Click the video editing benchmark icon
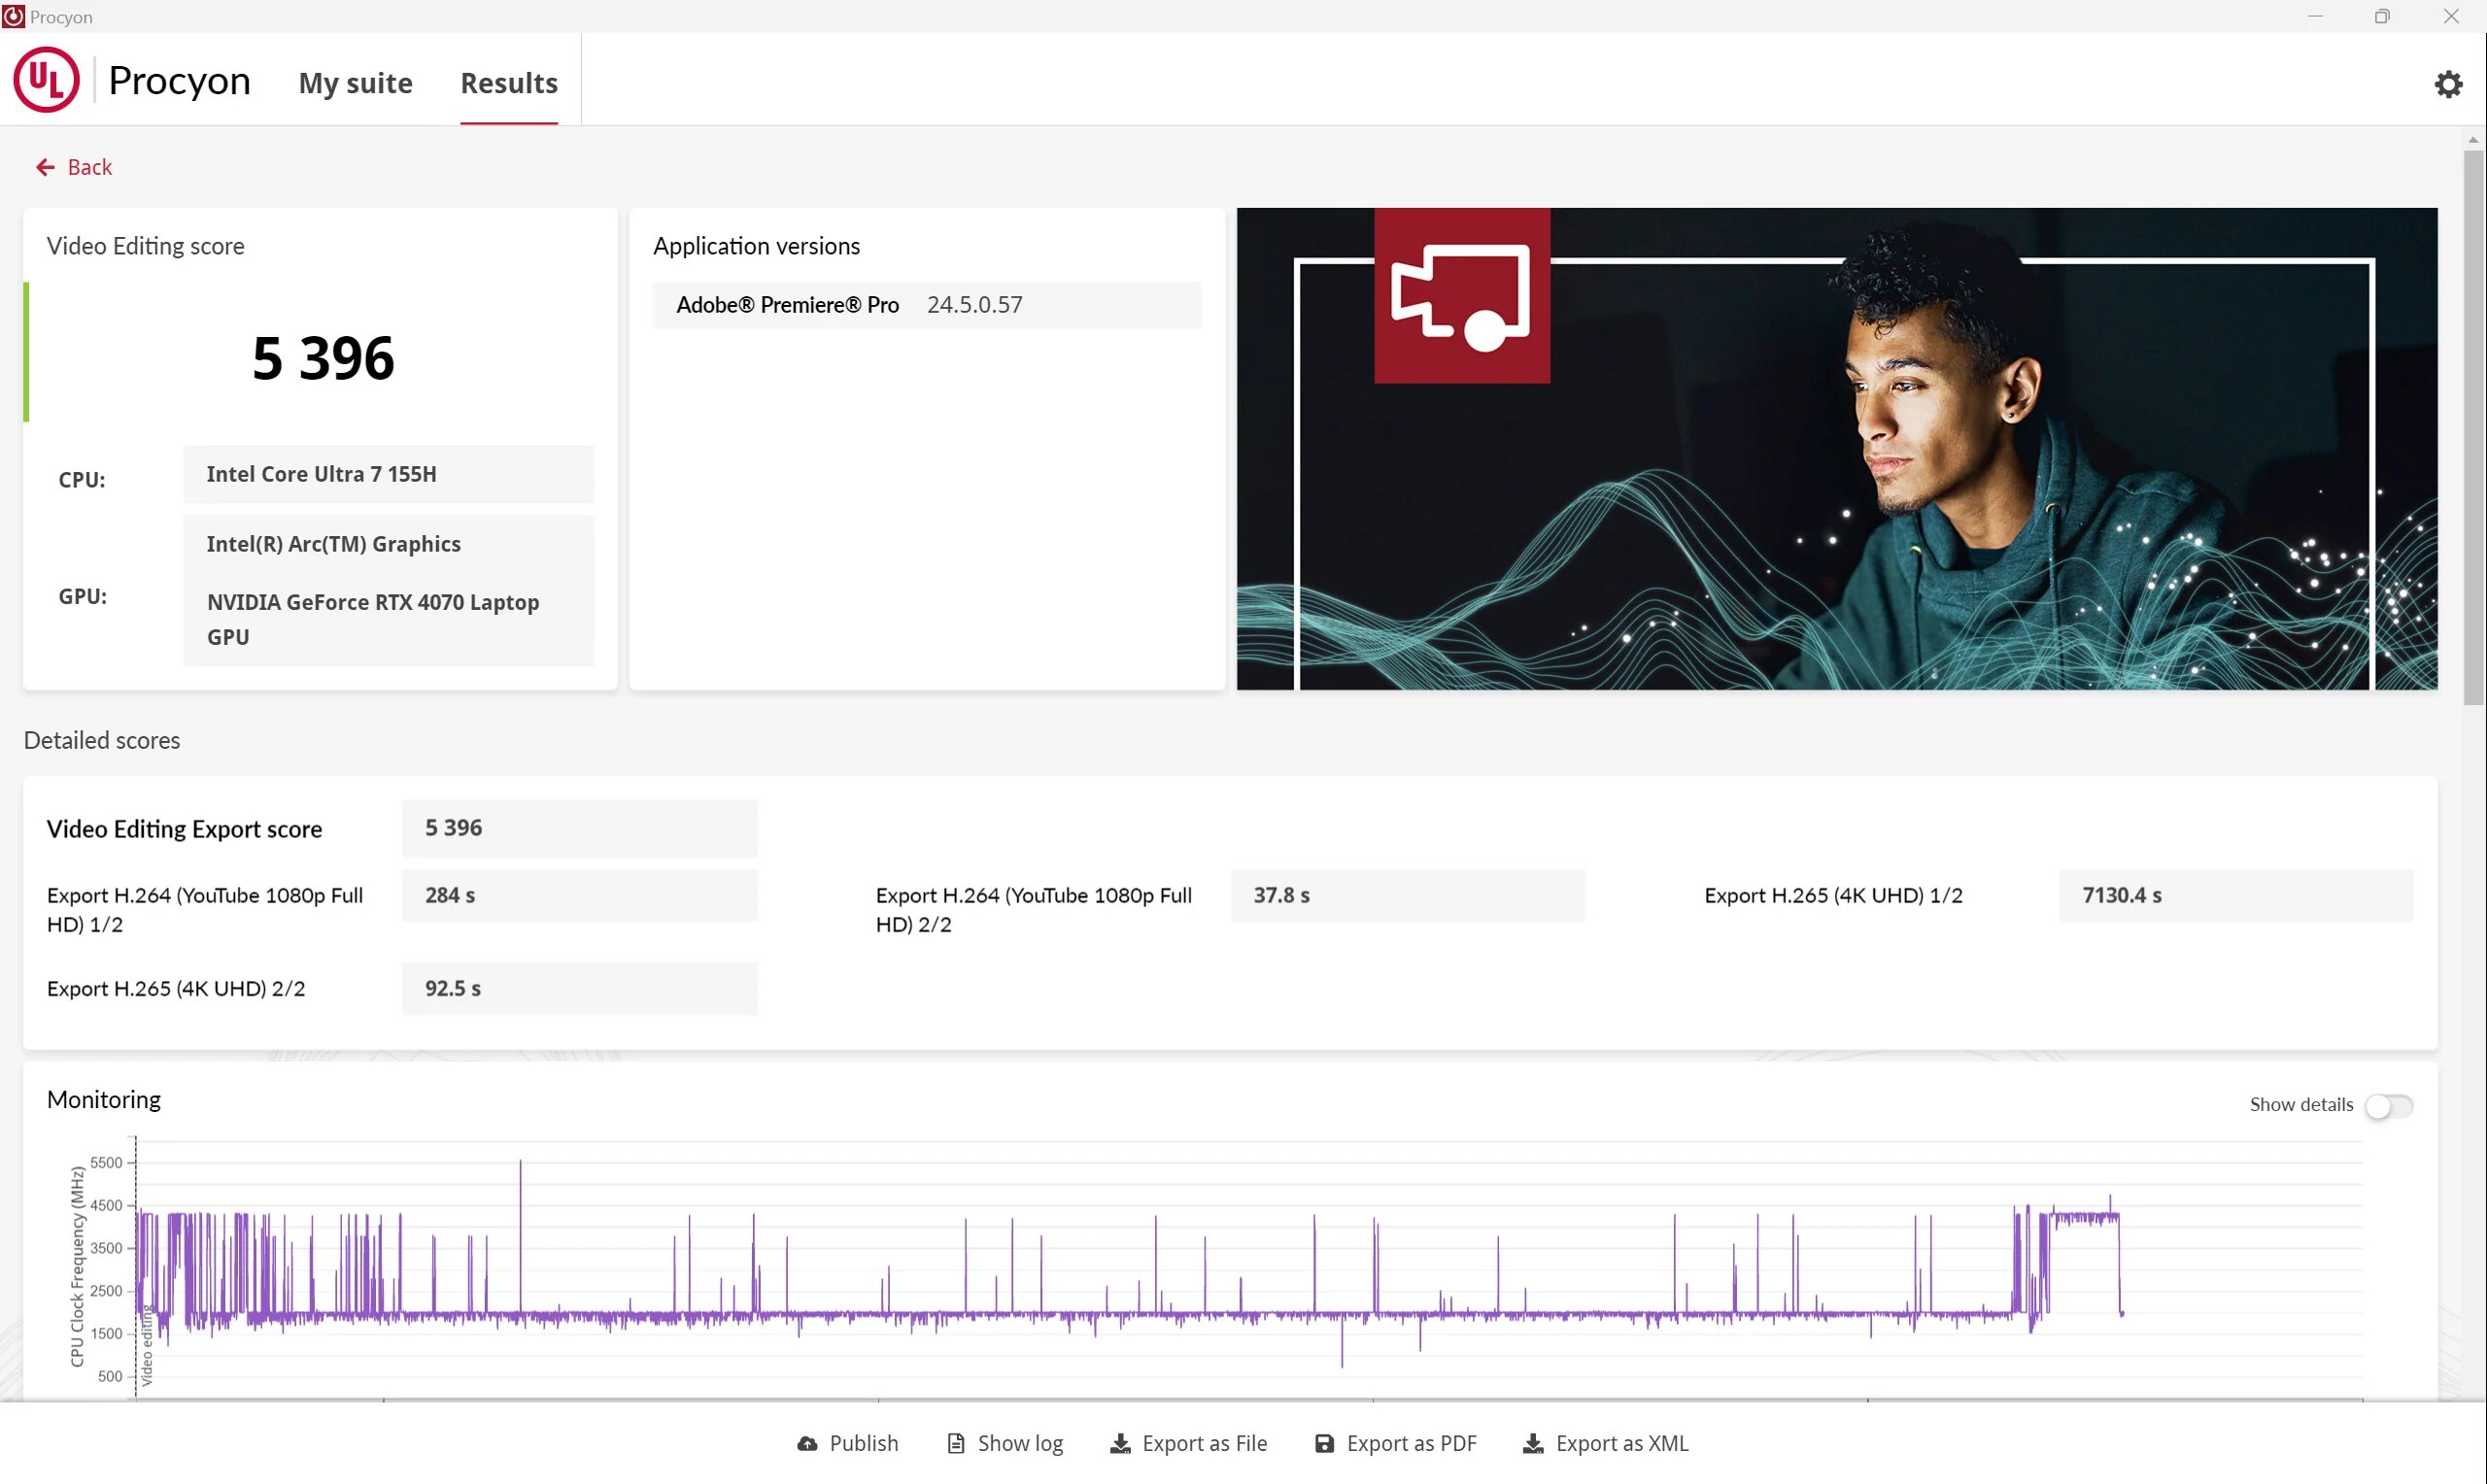This screenshot has height=1484, width=2487. [1462, 296]
